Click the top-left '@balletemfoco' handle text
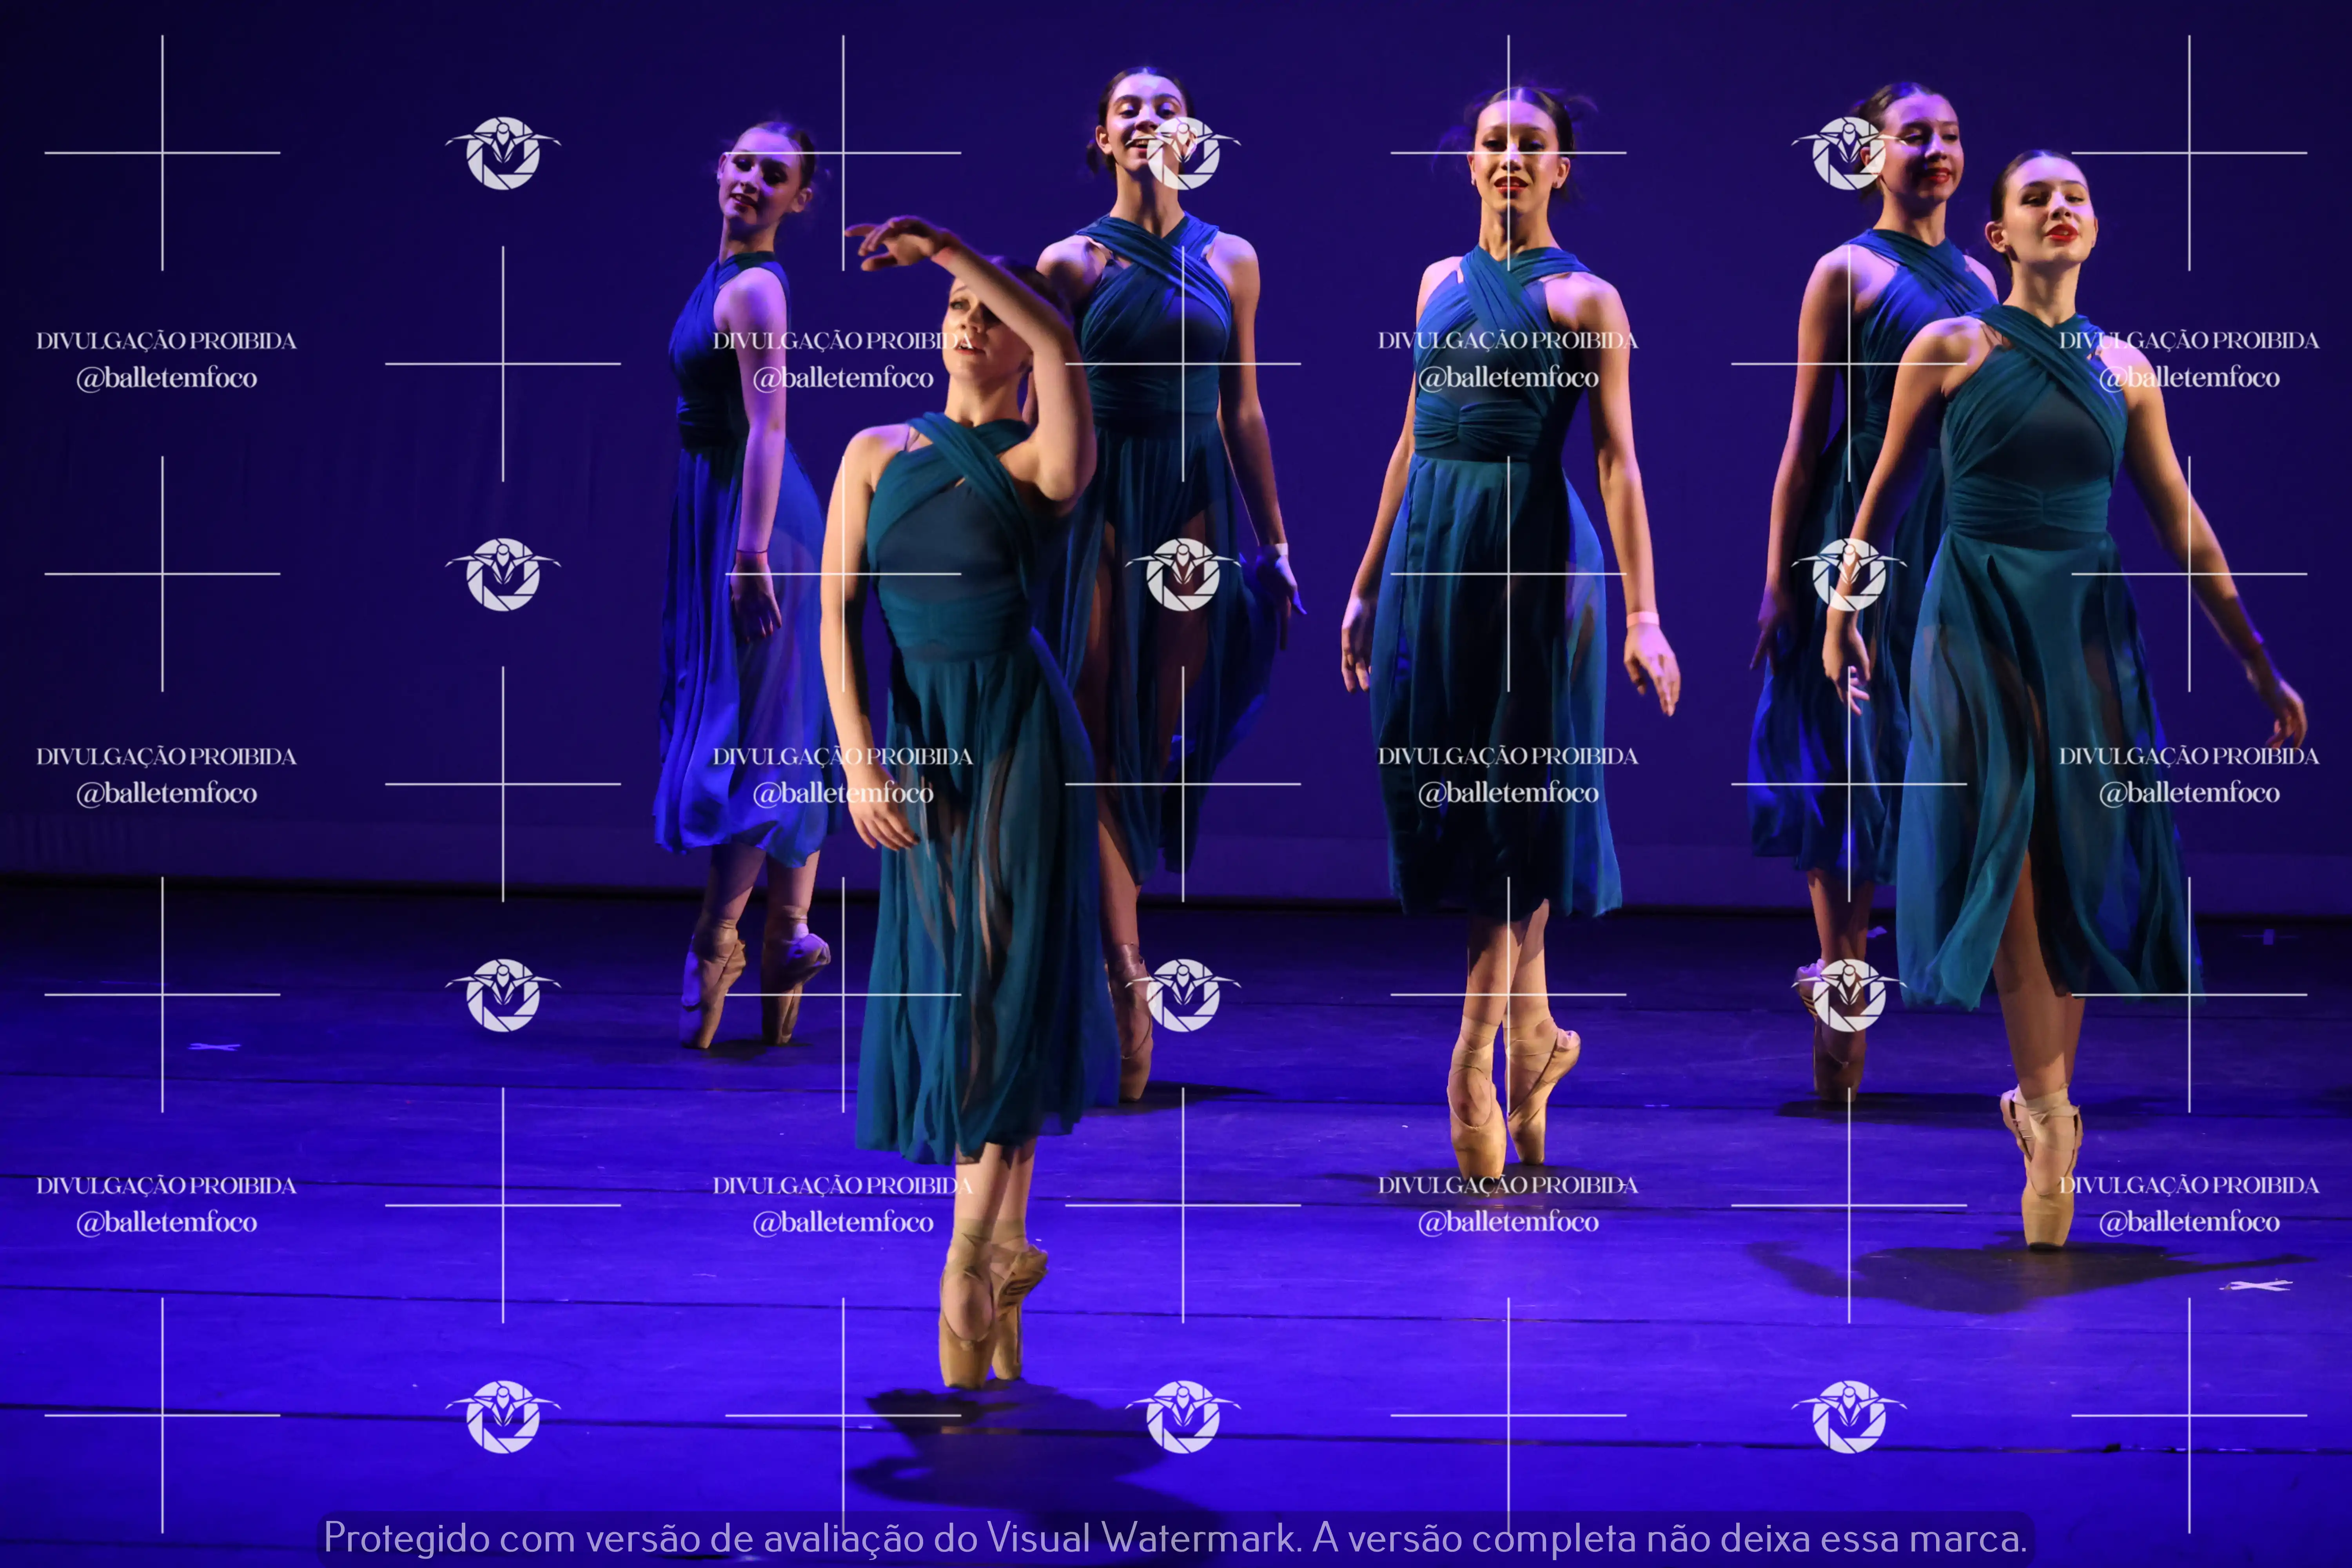 pos(166,378)
